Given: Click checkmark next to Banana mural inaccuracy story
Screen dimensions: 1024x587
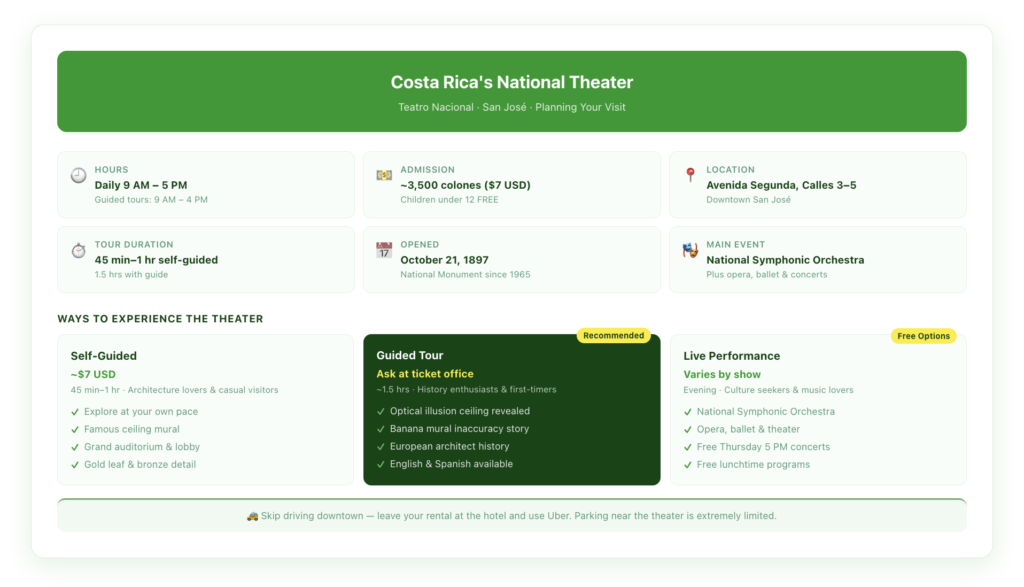Looking at the screenshot, I should point(381,429).
